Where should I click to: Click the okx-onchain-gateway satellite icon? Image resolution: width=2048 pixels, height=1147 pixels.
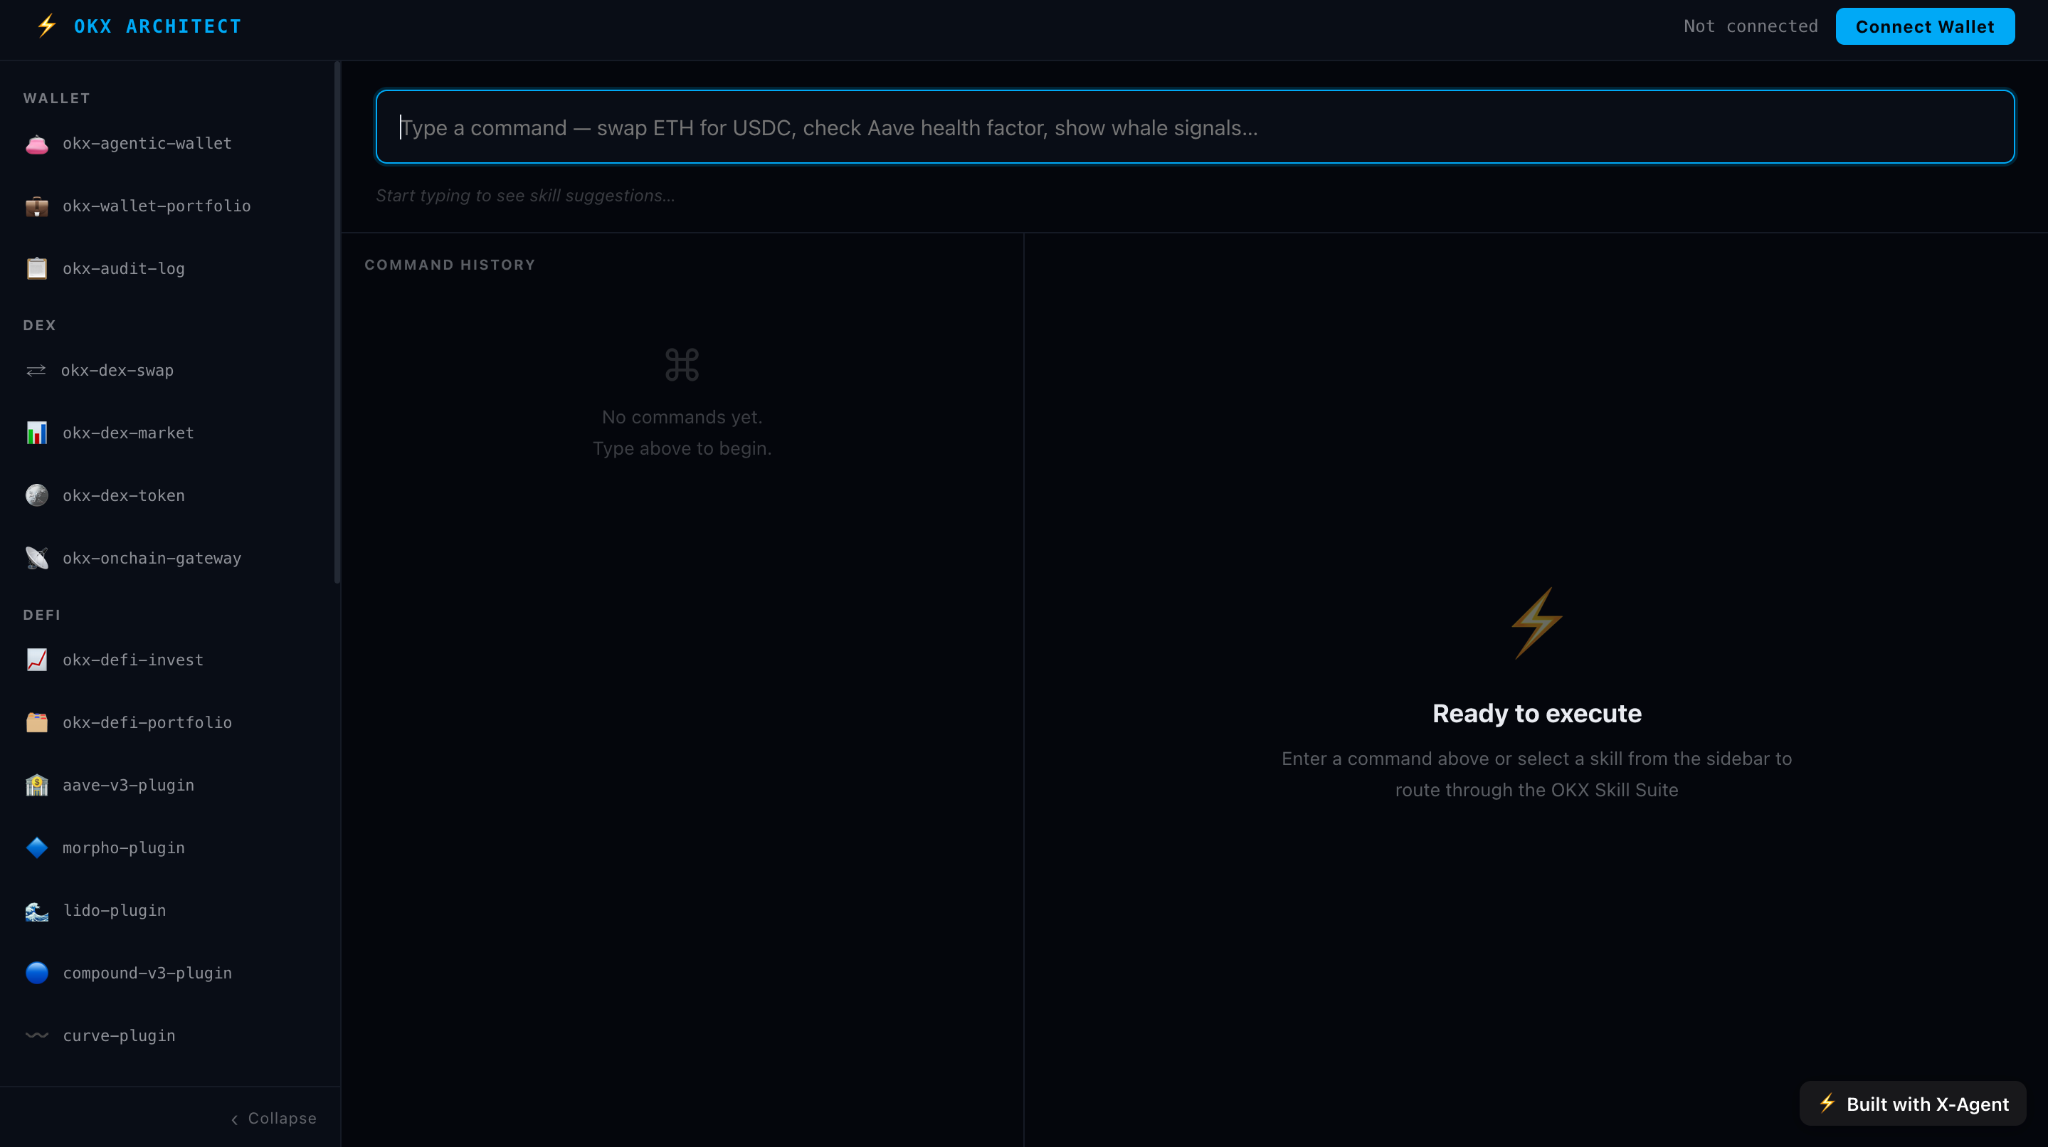click(x=37, y=558)
